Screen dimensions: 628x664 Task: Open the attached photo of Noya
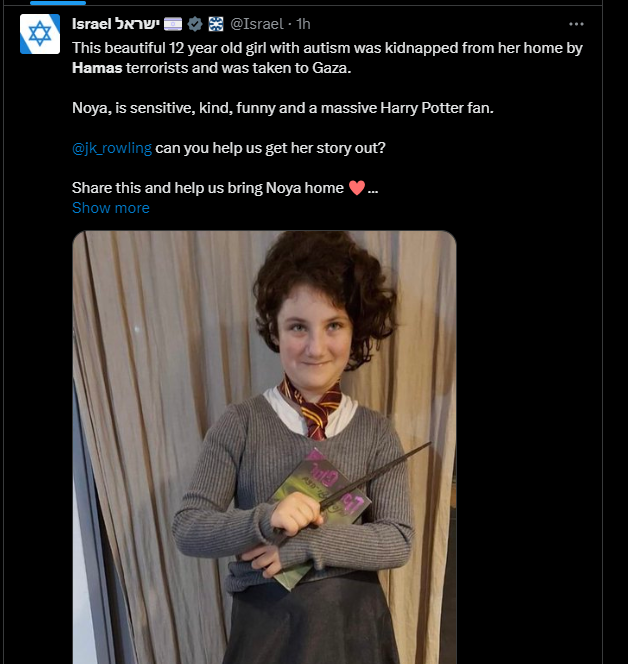264,447
